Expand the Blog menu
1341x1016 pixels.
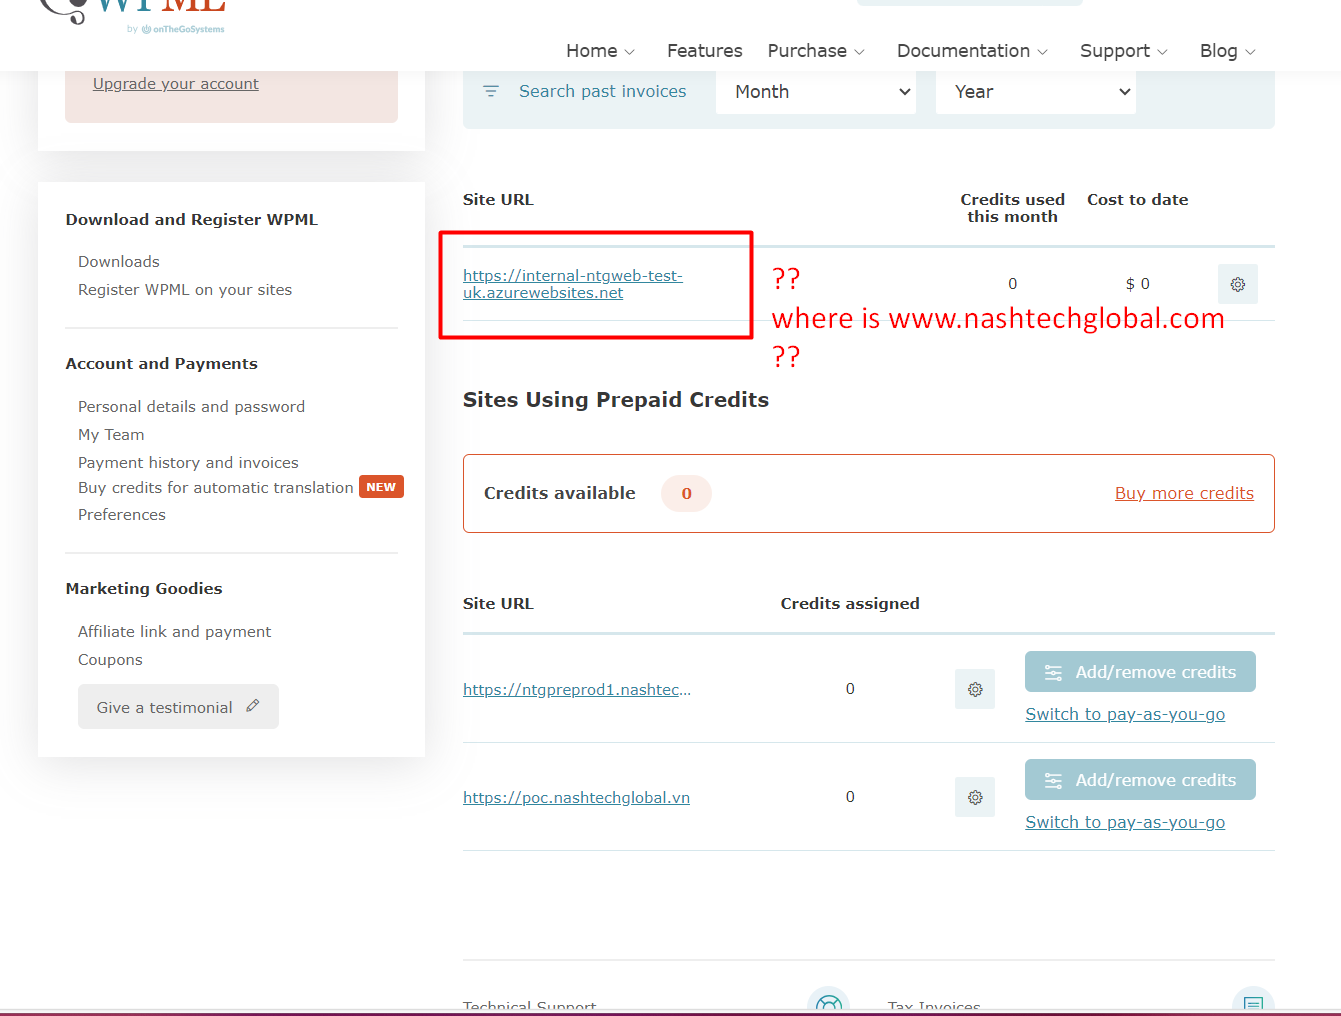tap(1228, 51)
